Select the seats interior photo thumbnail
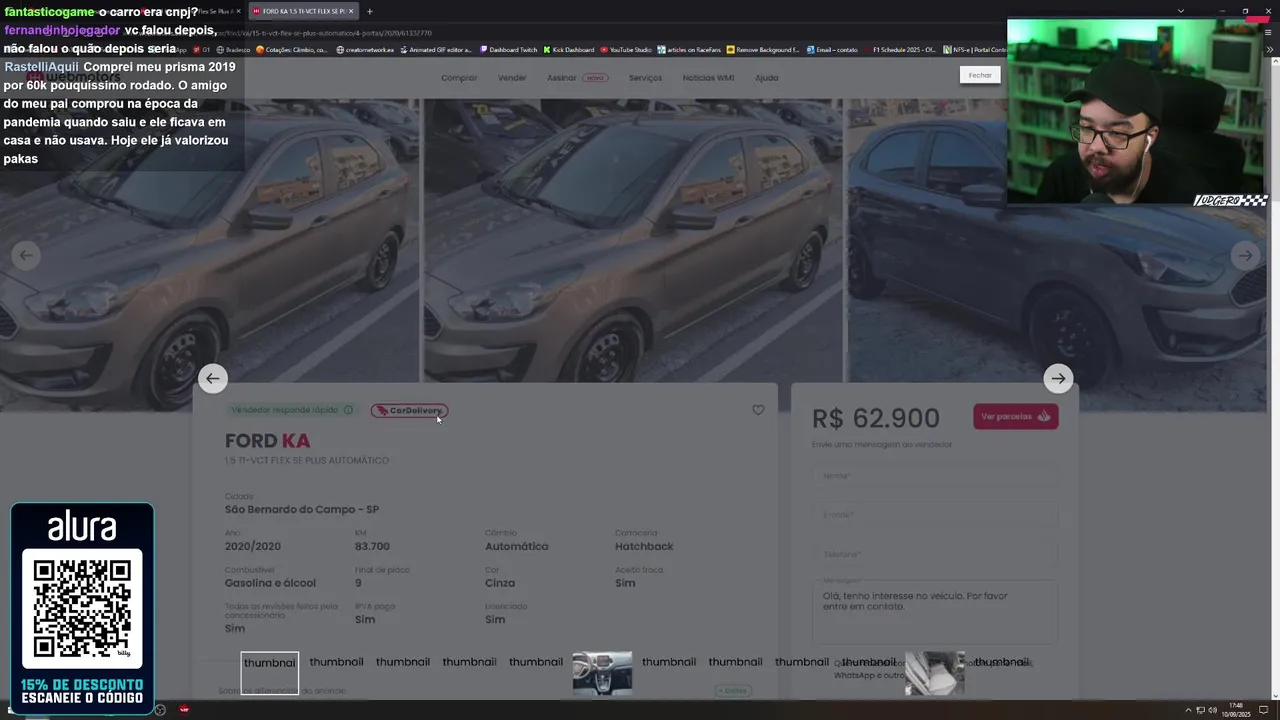1280x720 pixels. (x=935, y=674)
